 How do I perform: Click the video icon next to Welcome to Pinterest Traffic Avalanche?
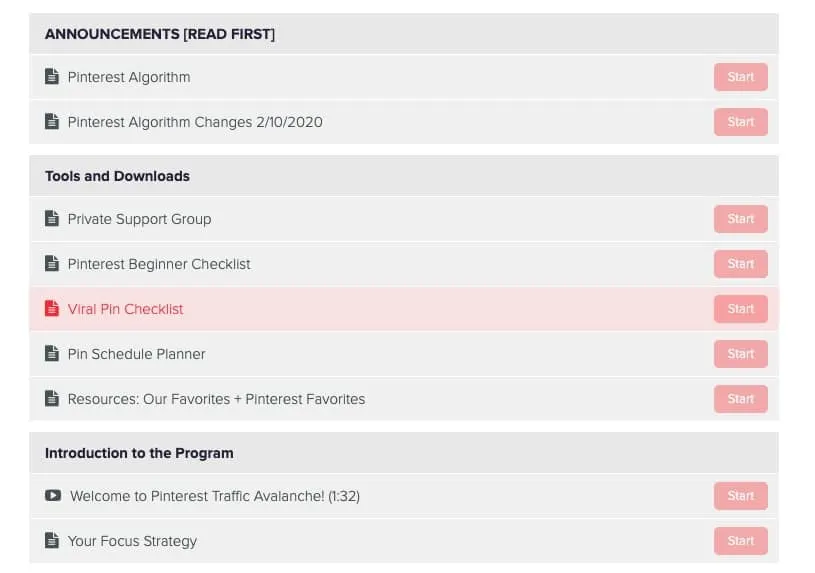[53, 496]
